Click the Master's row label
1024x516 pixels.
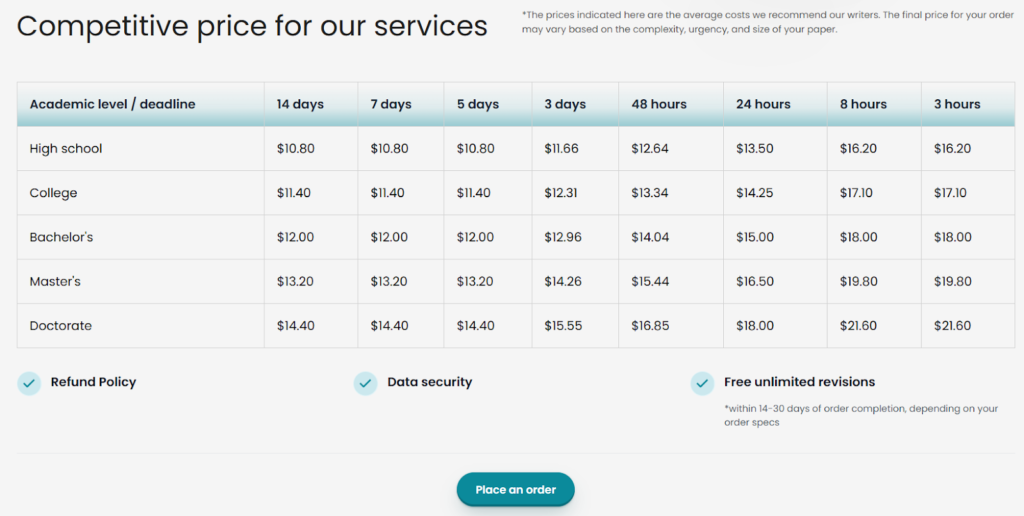click(x=55, y=282)
